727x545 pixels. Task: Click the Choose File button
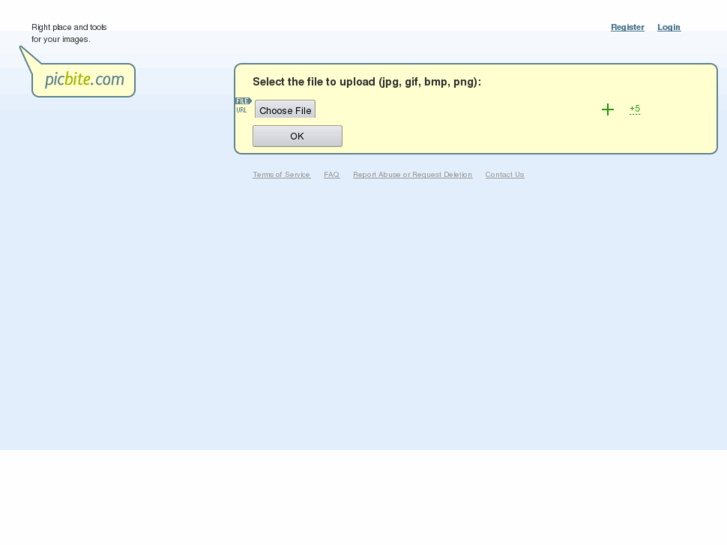point(285,110)
